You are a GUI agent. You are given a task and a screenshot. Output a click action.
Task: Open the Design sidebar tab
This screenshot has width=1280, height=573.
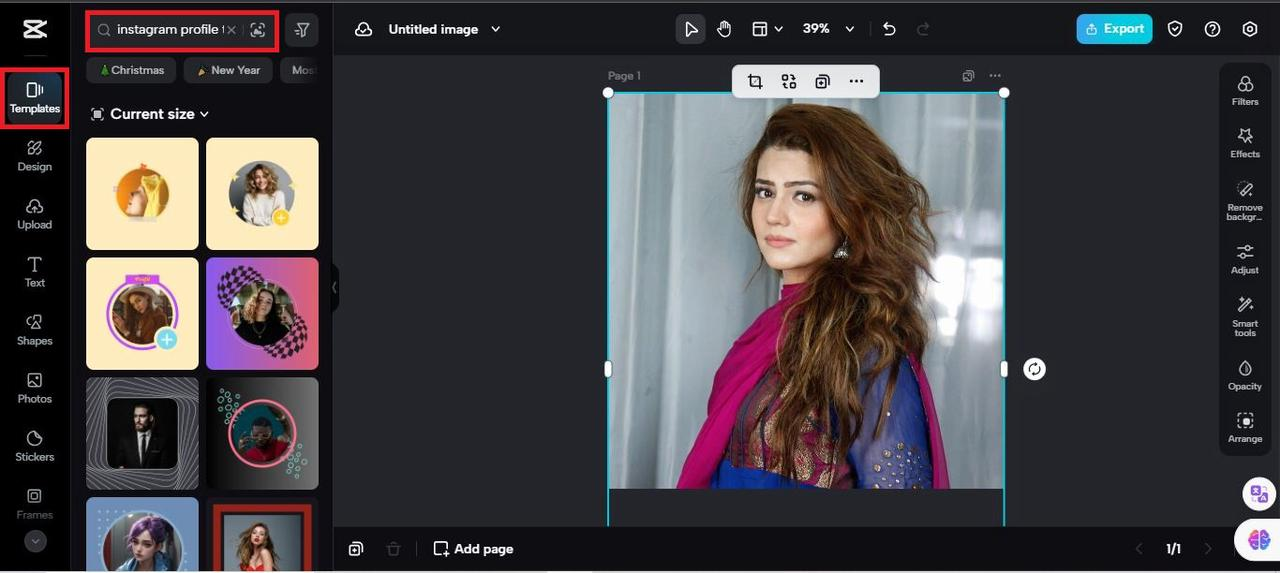pos(35,156)
